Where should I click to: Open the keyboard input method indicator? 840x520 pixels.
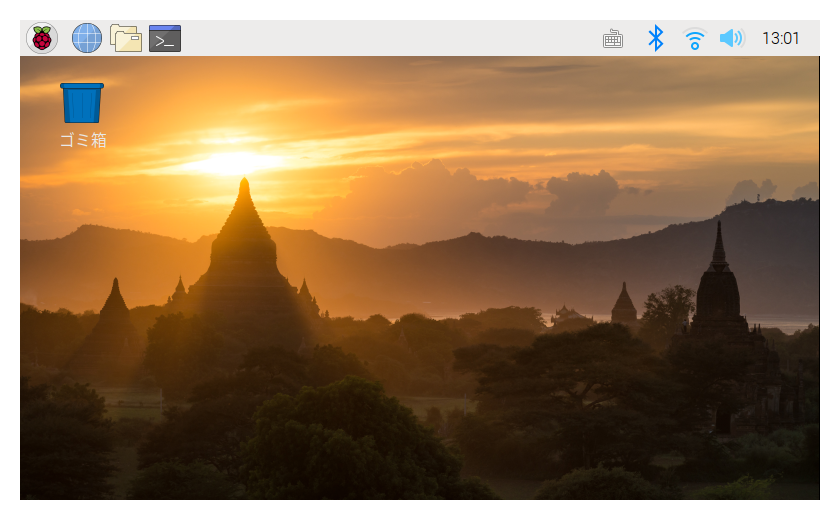[613, 39]
